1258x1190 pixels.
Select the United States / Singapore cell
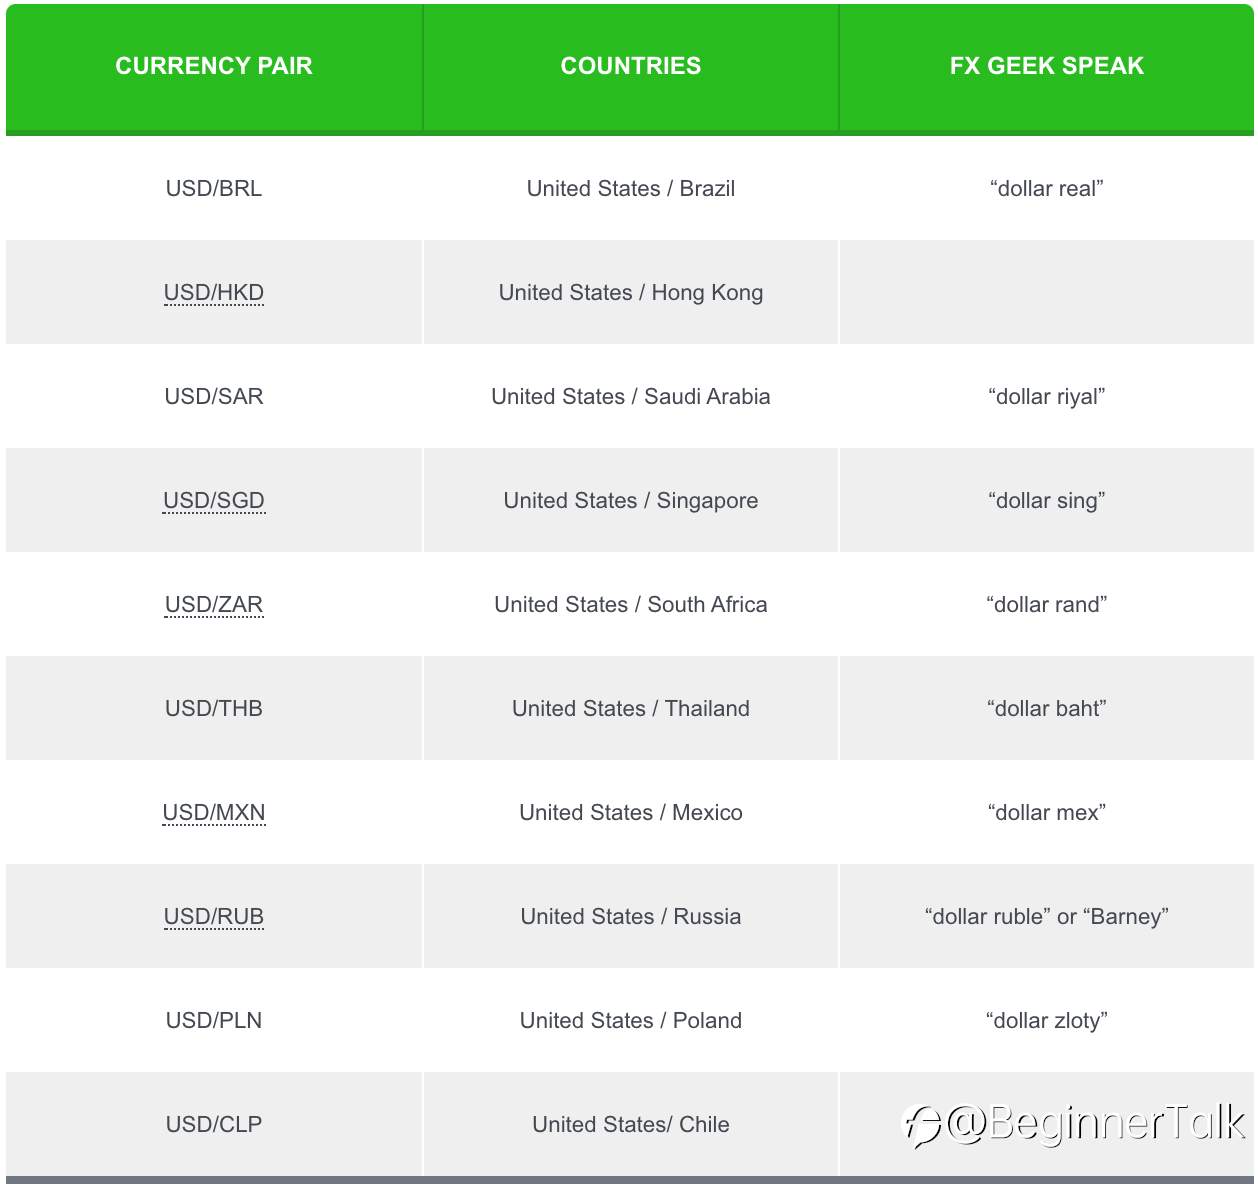pyautogui.click(x=631, y=500)
